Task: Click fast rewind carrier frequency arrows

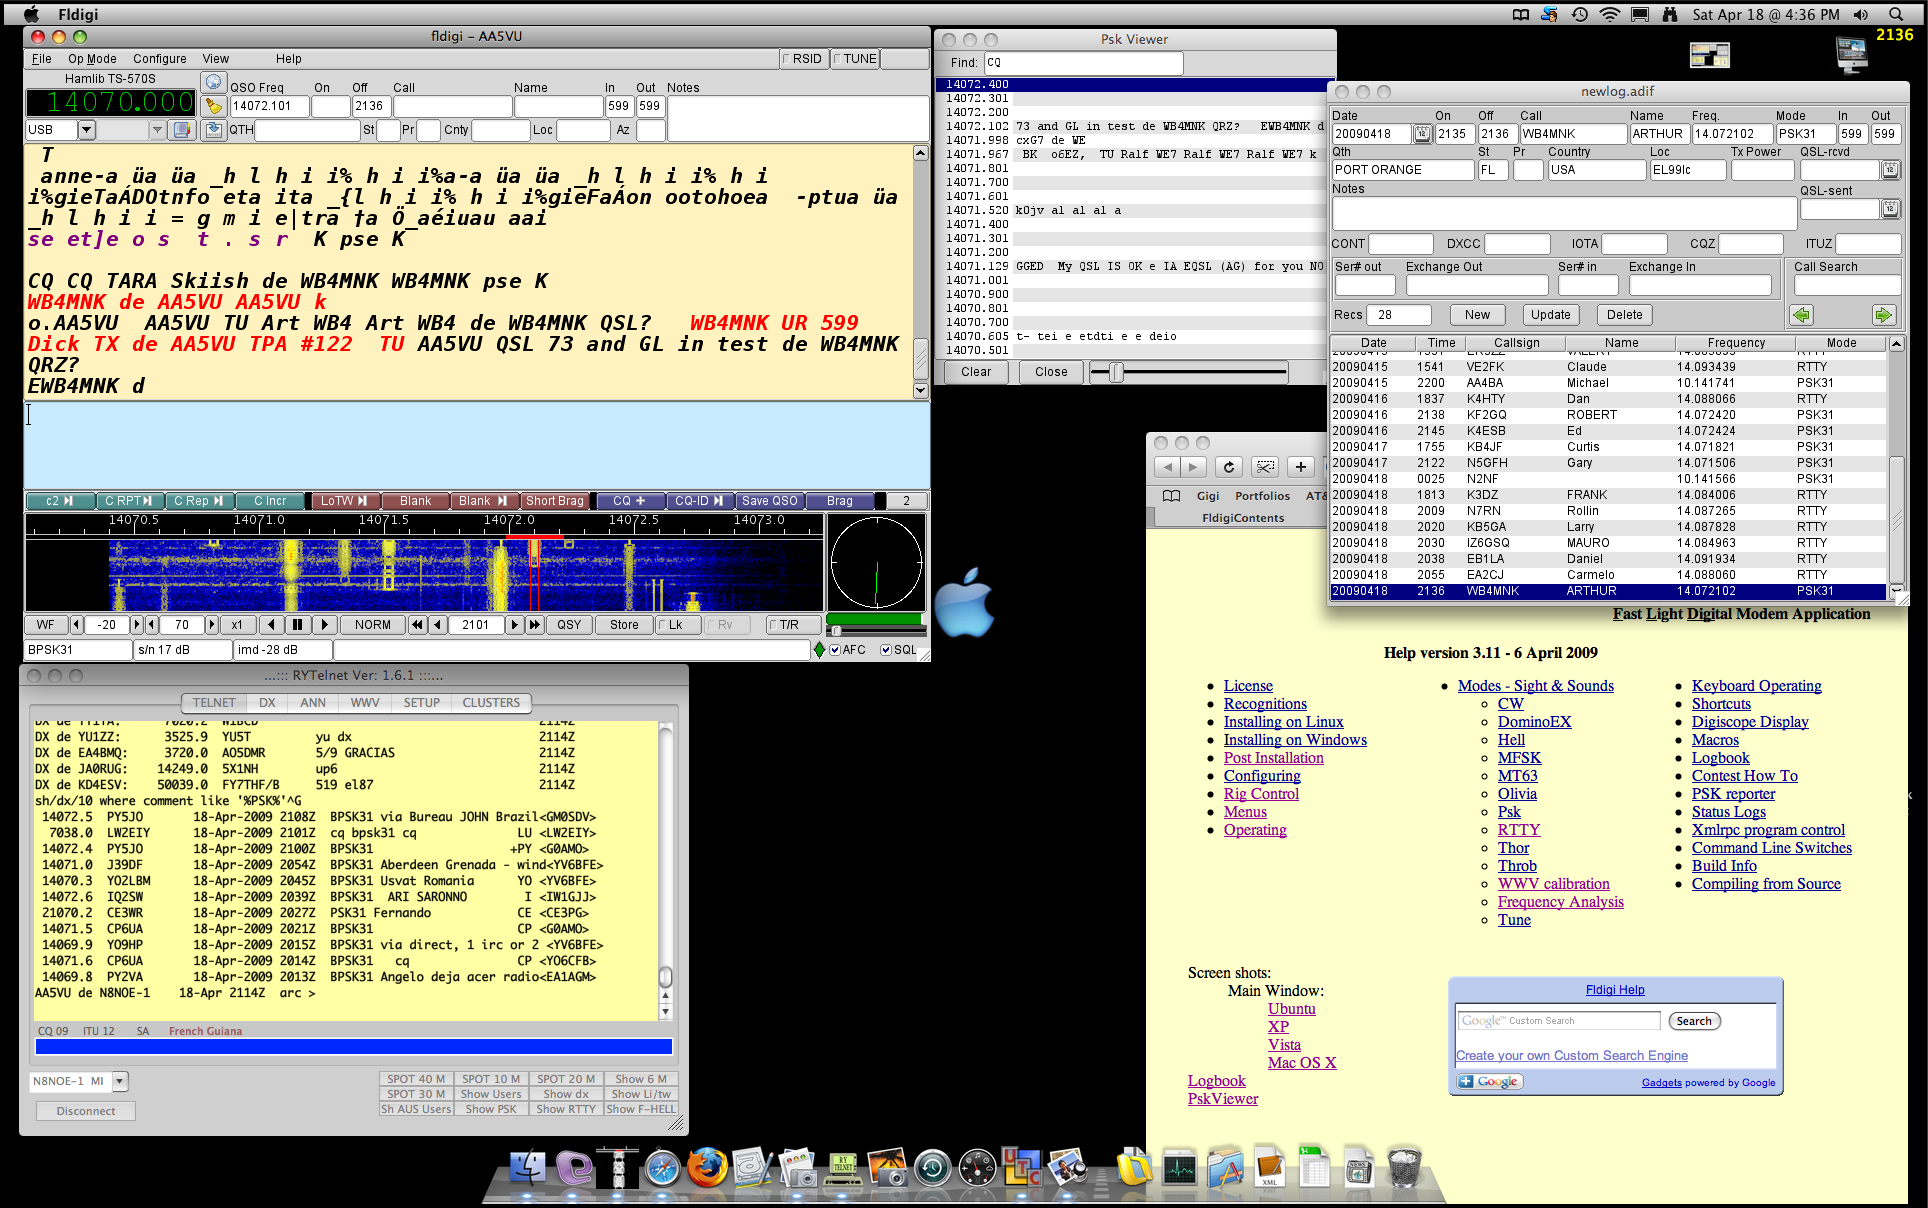Action: pos(417,625)
